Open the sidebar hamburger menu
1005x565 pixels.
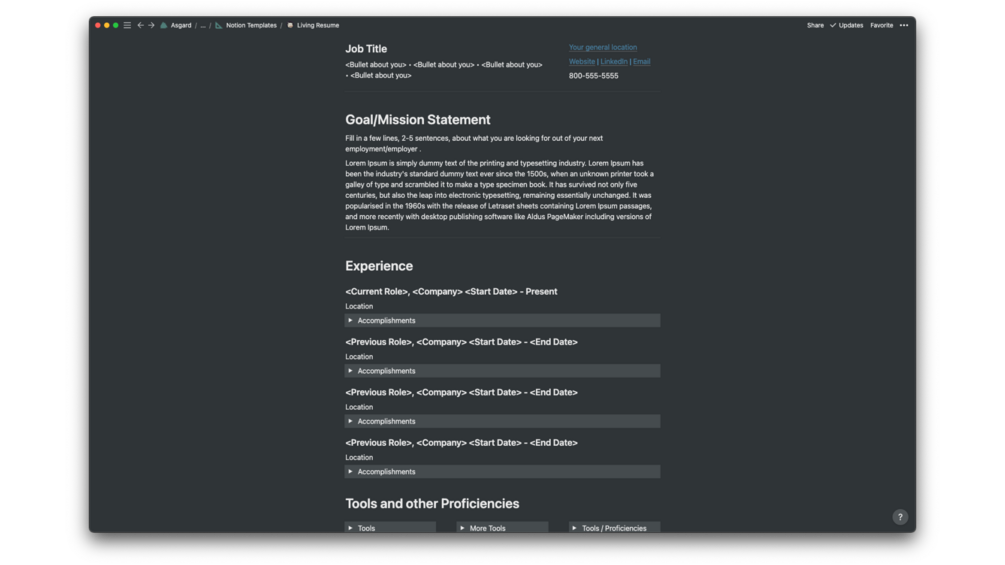(x=127, y=25)
